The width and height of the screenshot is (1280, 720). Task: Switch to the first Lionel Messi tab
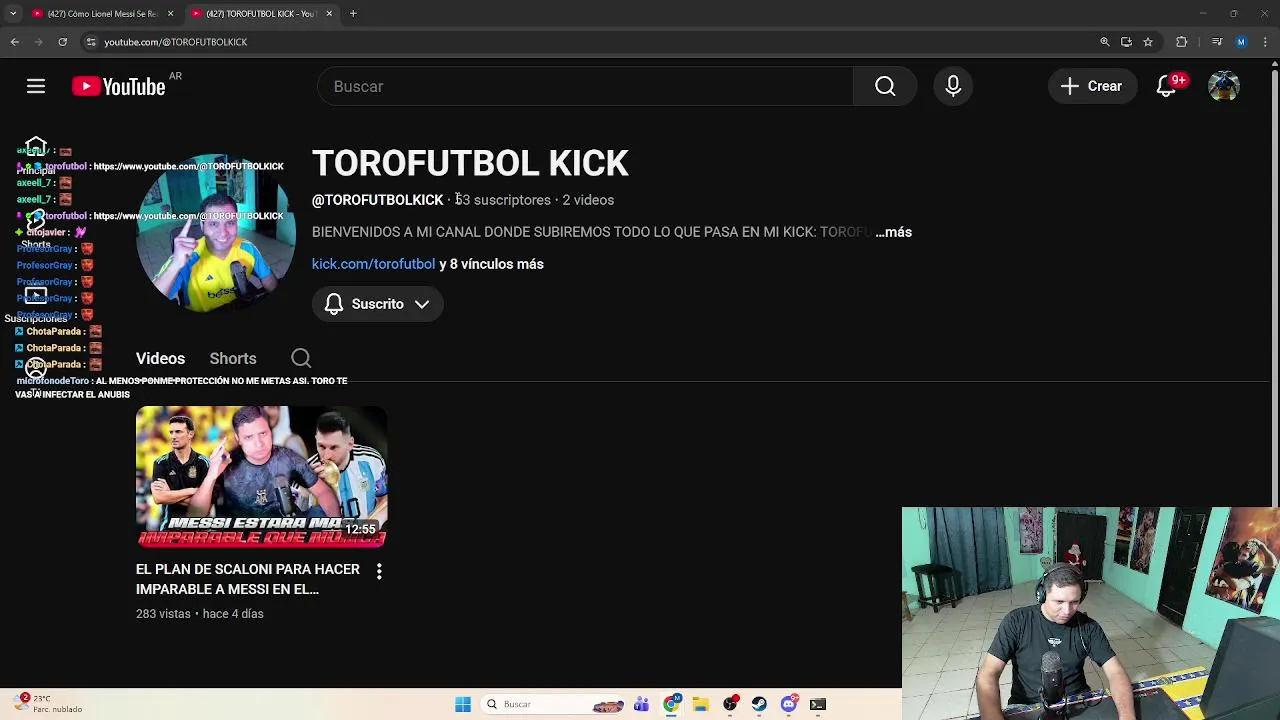click(x=103, y=14)
